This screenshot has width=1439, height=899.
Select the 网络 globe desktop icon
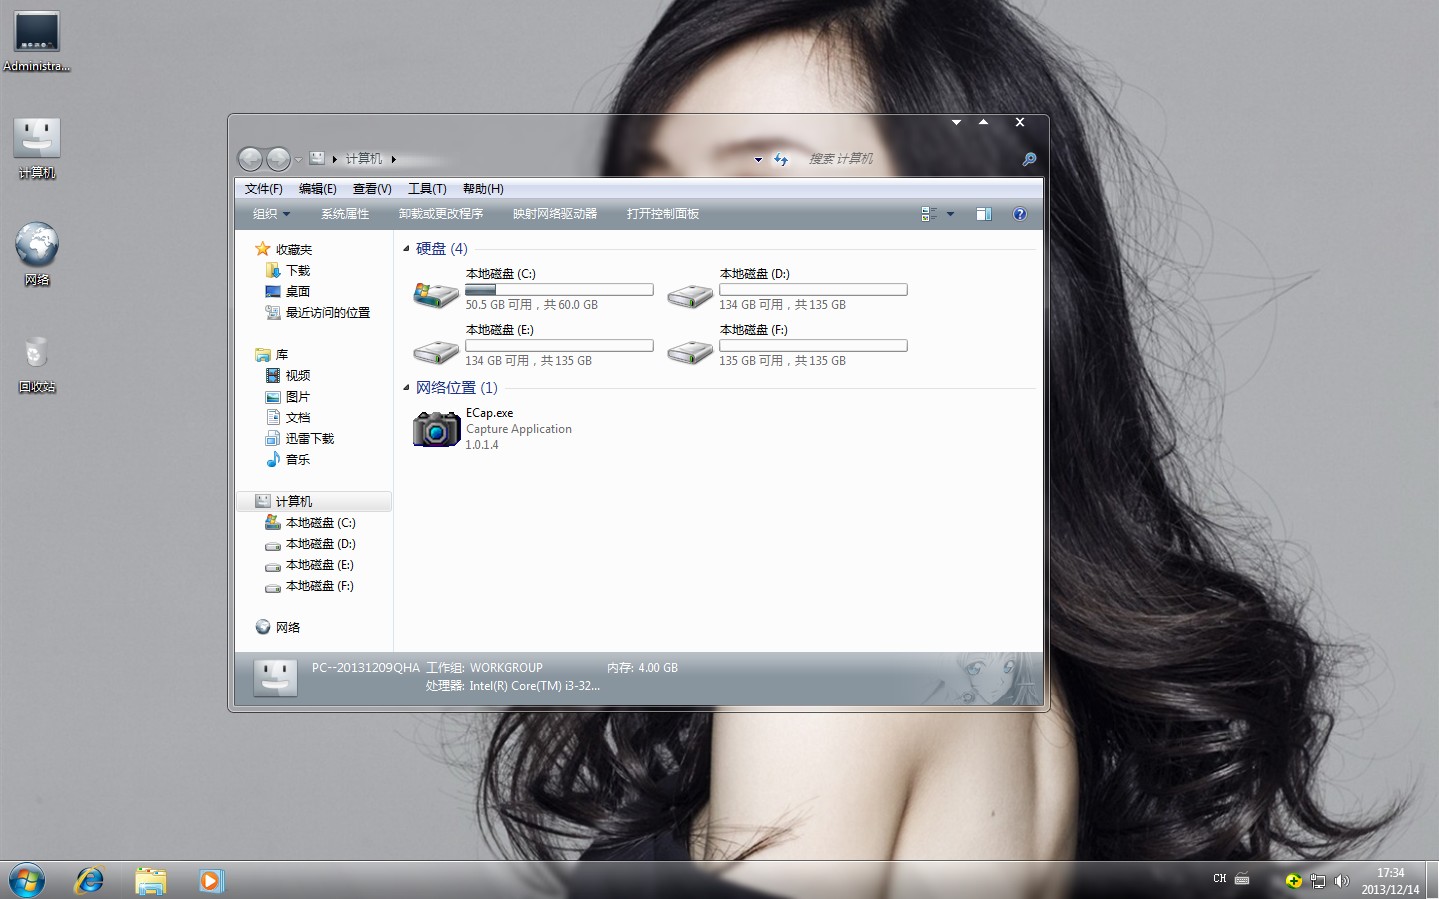(x=37, y=254)
